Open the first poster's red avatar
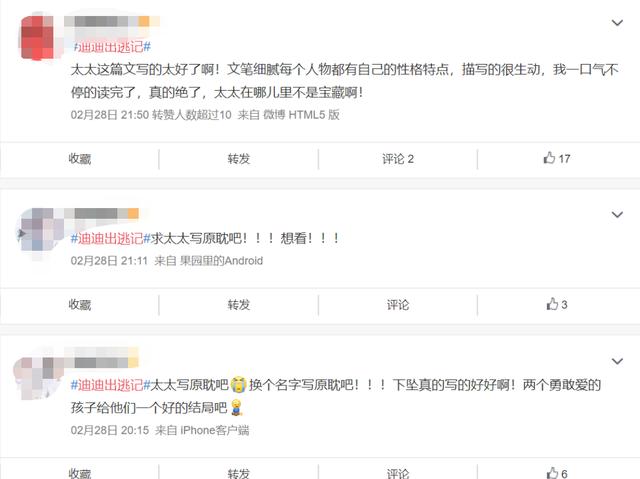The width and height of the screenshot is (640, 479). click(x=37, y=37)
